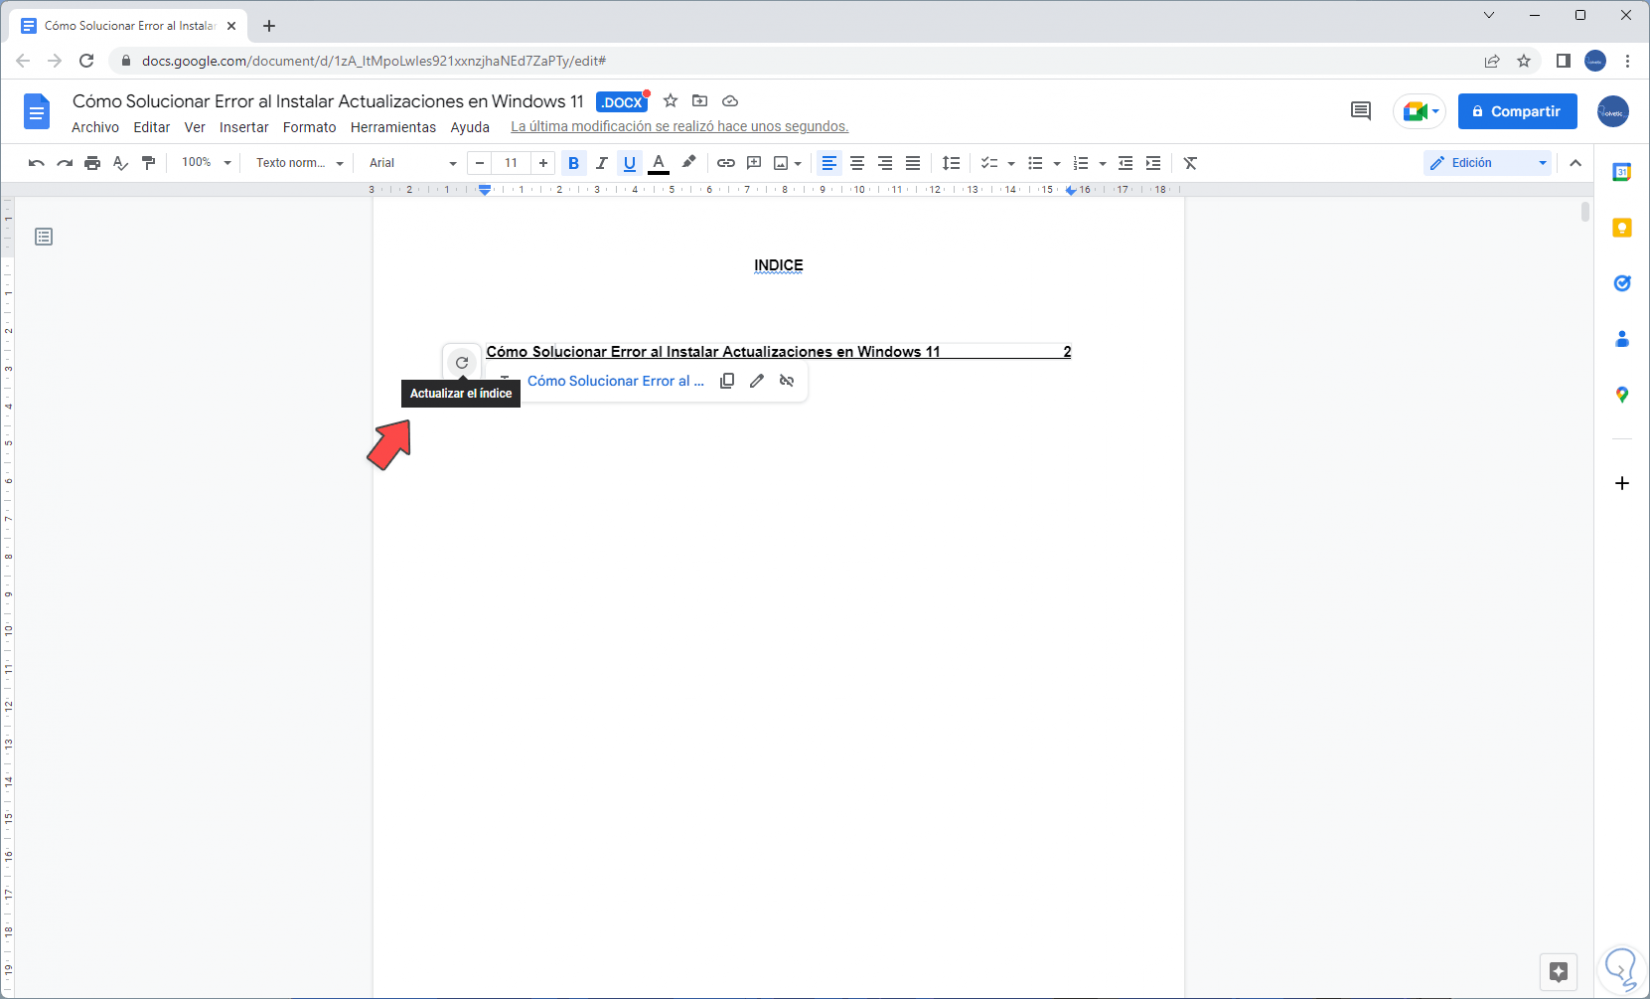Open the Archivo menu
The image size is (1650, 999).
[95, 127]
